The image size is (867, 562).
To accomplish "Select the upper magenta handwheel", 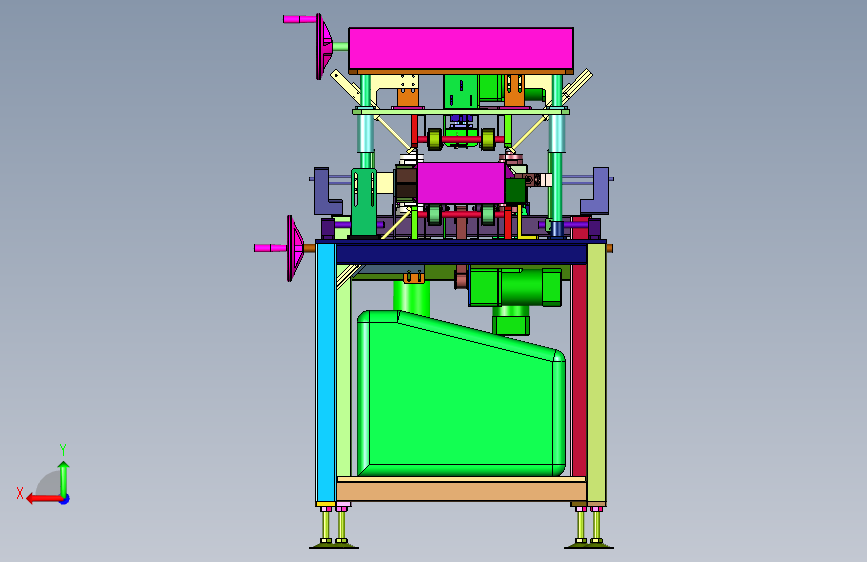I will [x=323, y=46].
